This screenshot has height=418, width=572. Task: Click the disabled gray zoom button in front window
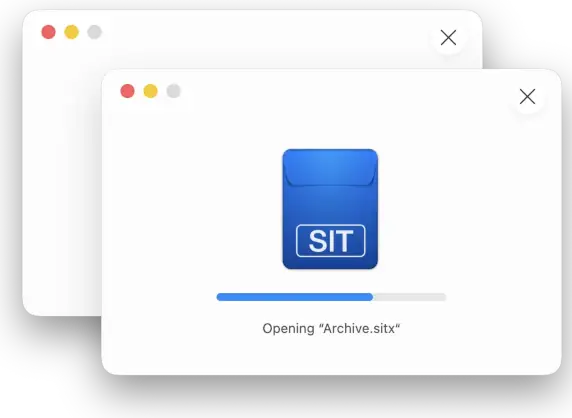coord(174,91)
